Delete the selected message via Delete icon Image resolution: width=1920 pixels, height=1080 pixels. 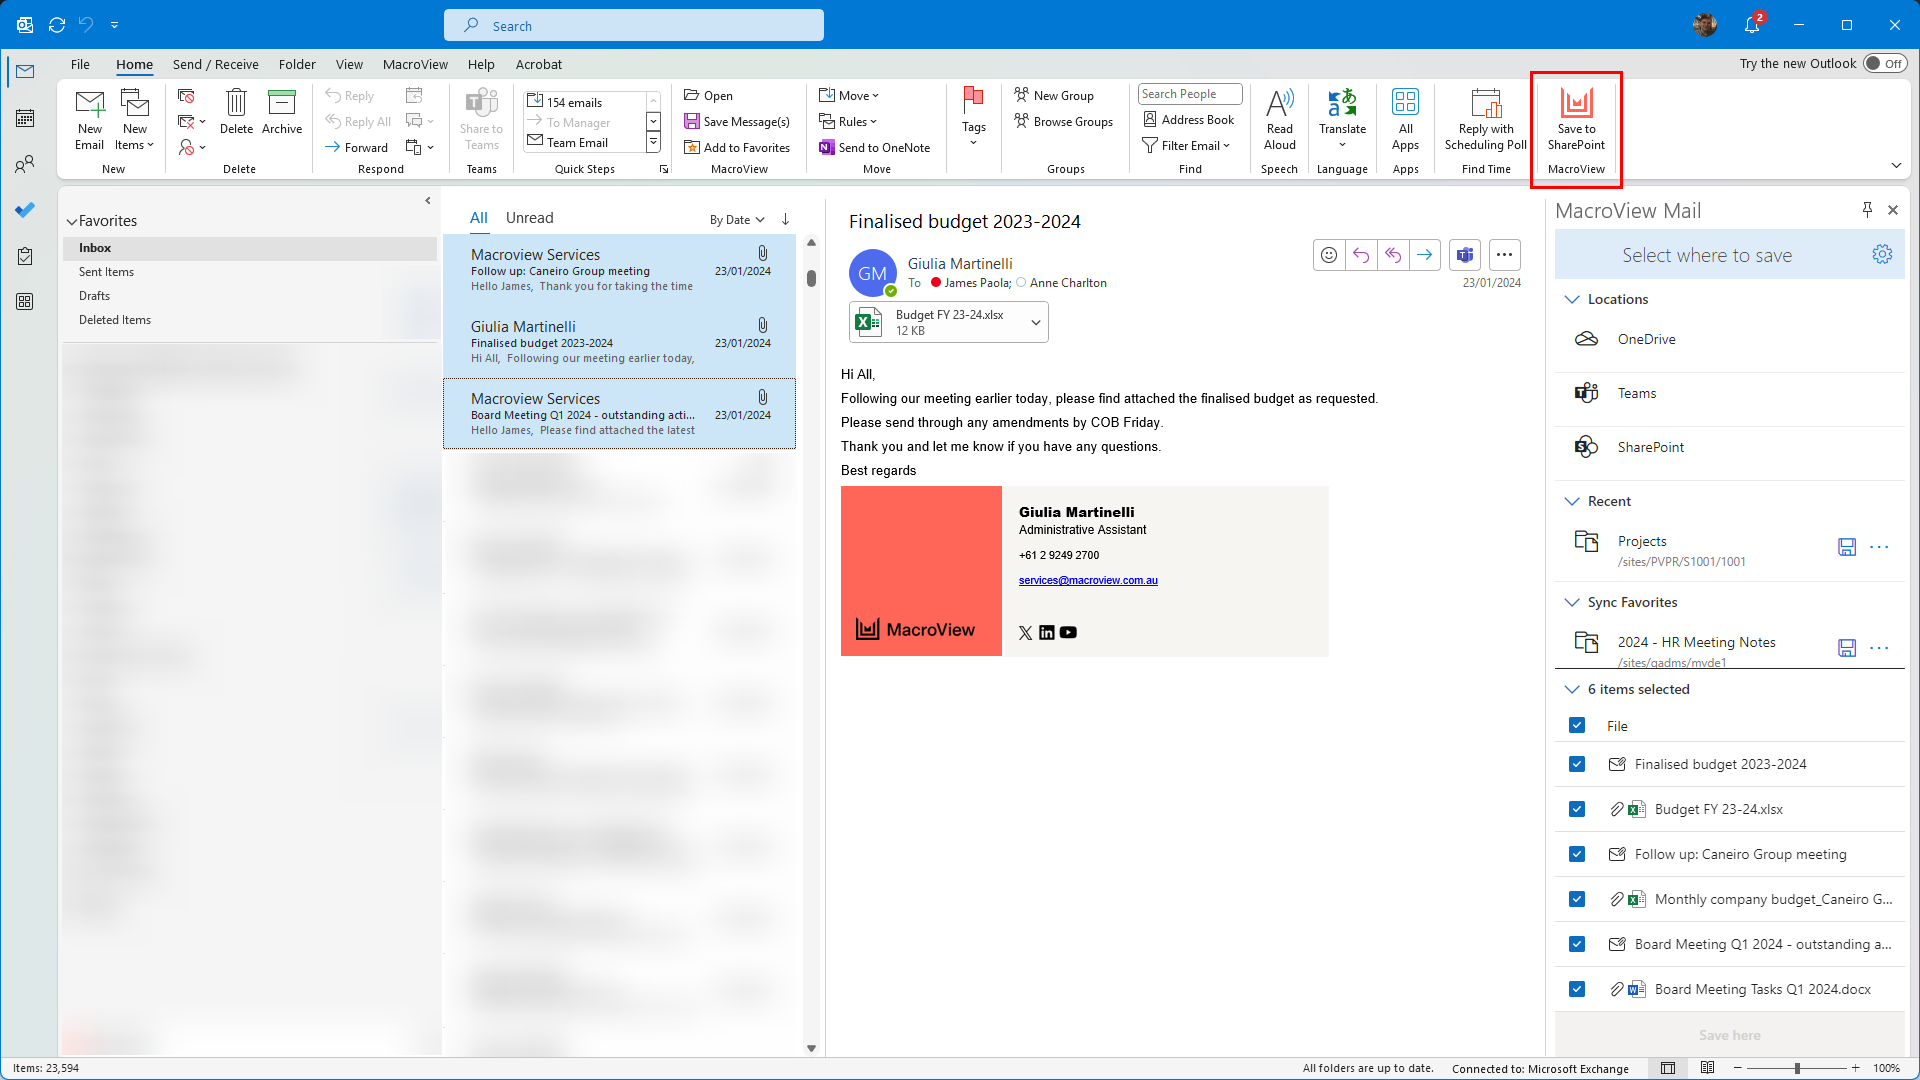pyautogui.click(x=236, y=111)
